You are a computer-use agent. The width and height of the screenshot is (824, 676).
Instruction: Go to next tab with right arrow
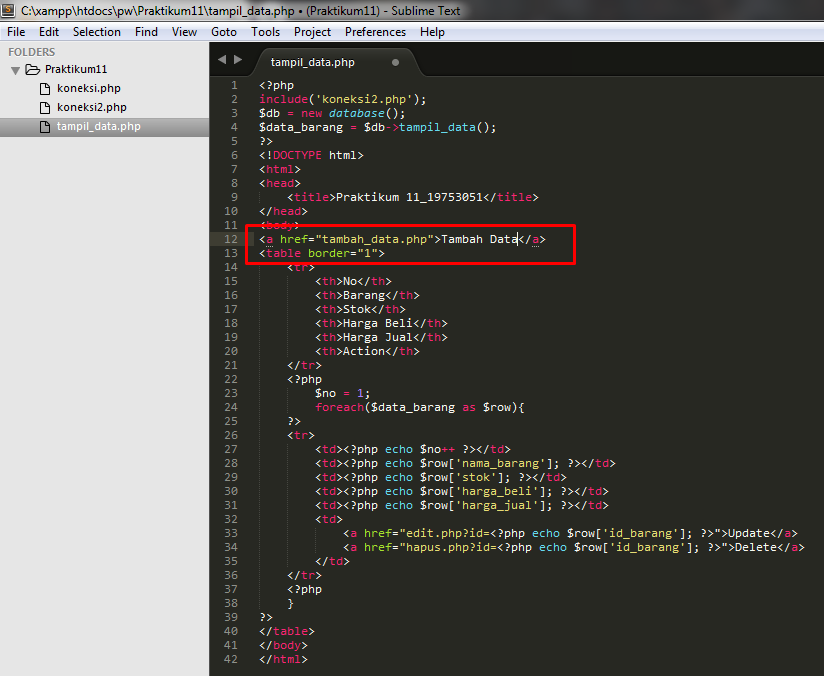tap(238, 59)
